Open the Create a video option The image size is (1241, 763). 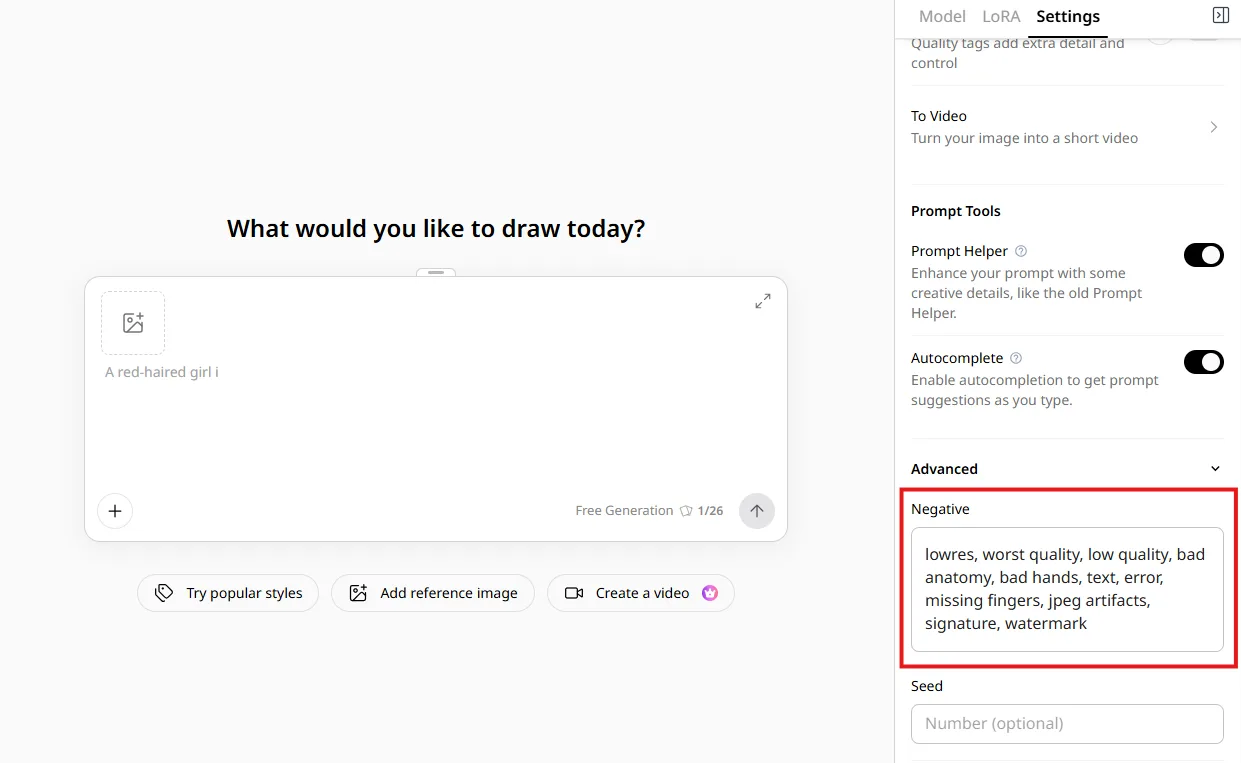coord(641,593)
